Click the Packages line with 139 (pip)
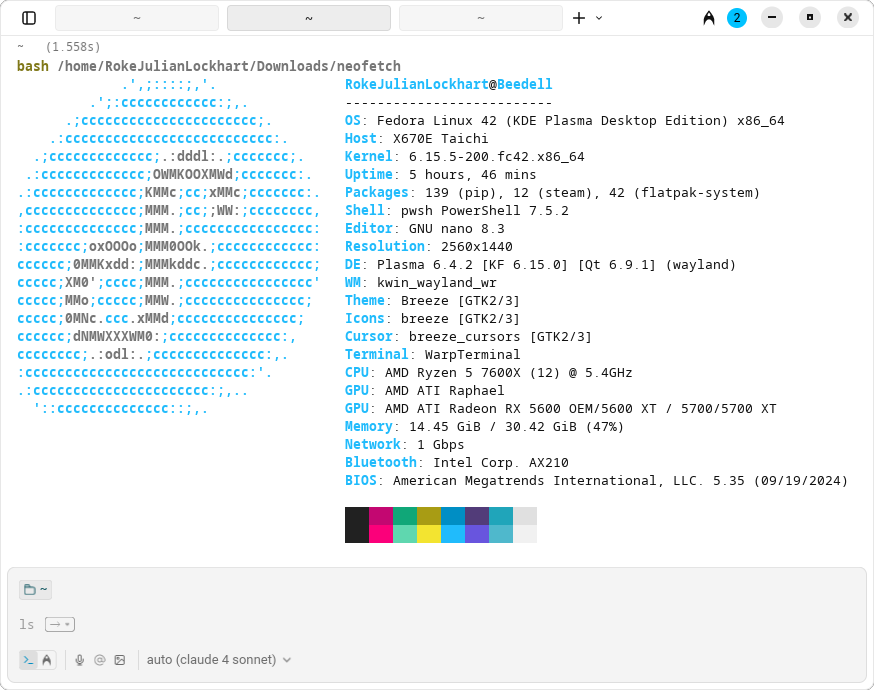 tap(552, 193)
